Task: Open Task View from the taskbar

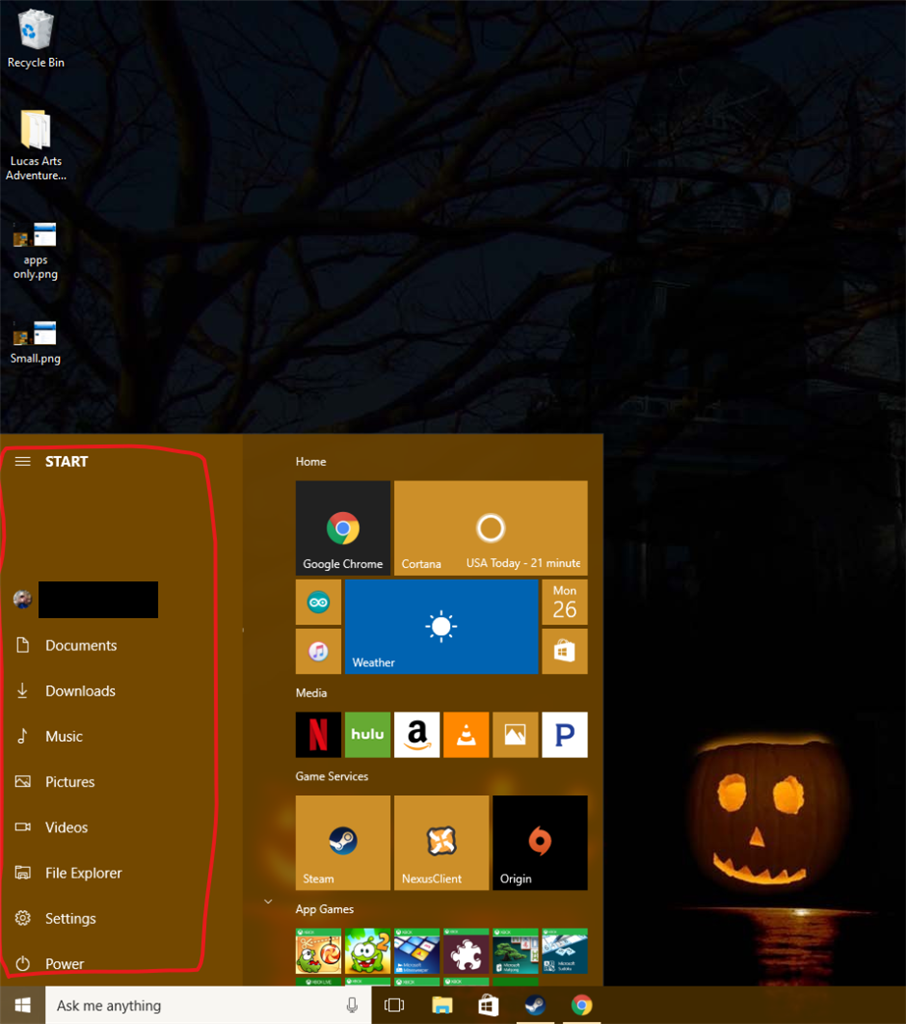Action: 394,1005
